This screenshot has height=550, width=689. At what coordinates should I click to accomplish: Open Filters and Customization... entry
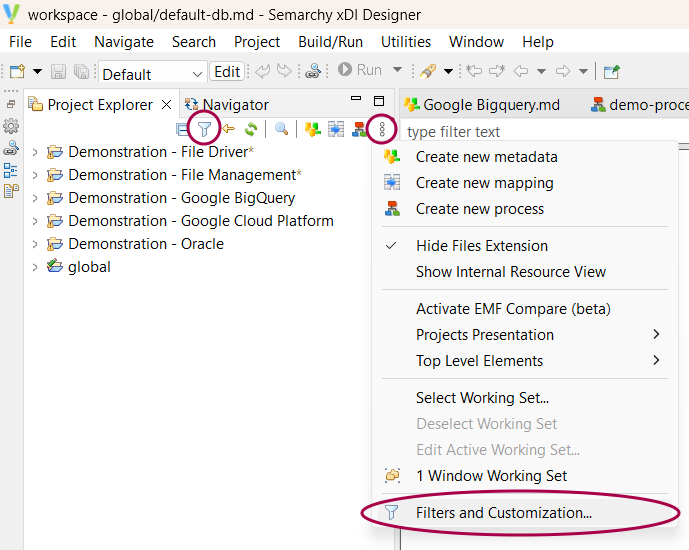[x=525, y=513]
